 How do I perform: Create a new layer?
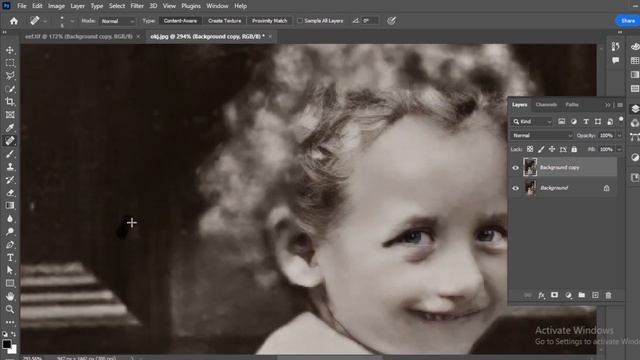[x=595, y=295]
